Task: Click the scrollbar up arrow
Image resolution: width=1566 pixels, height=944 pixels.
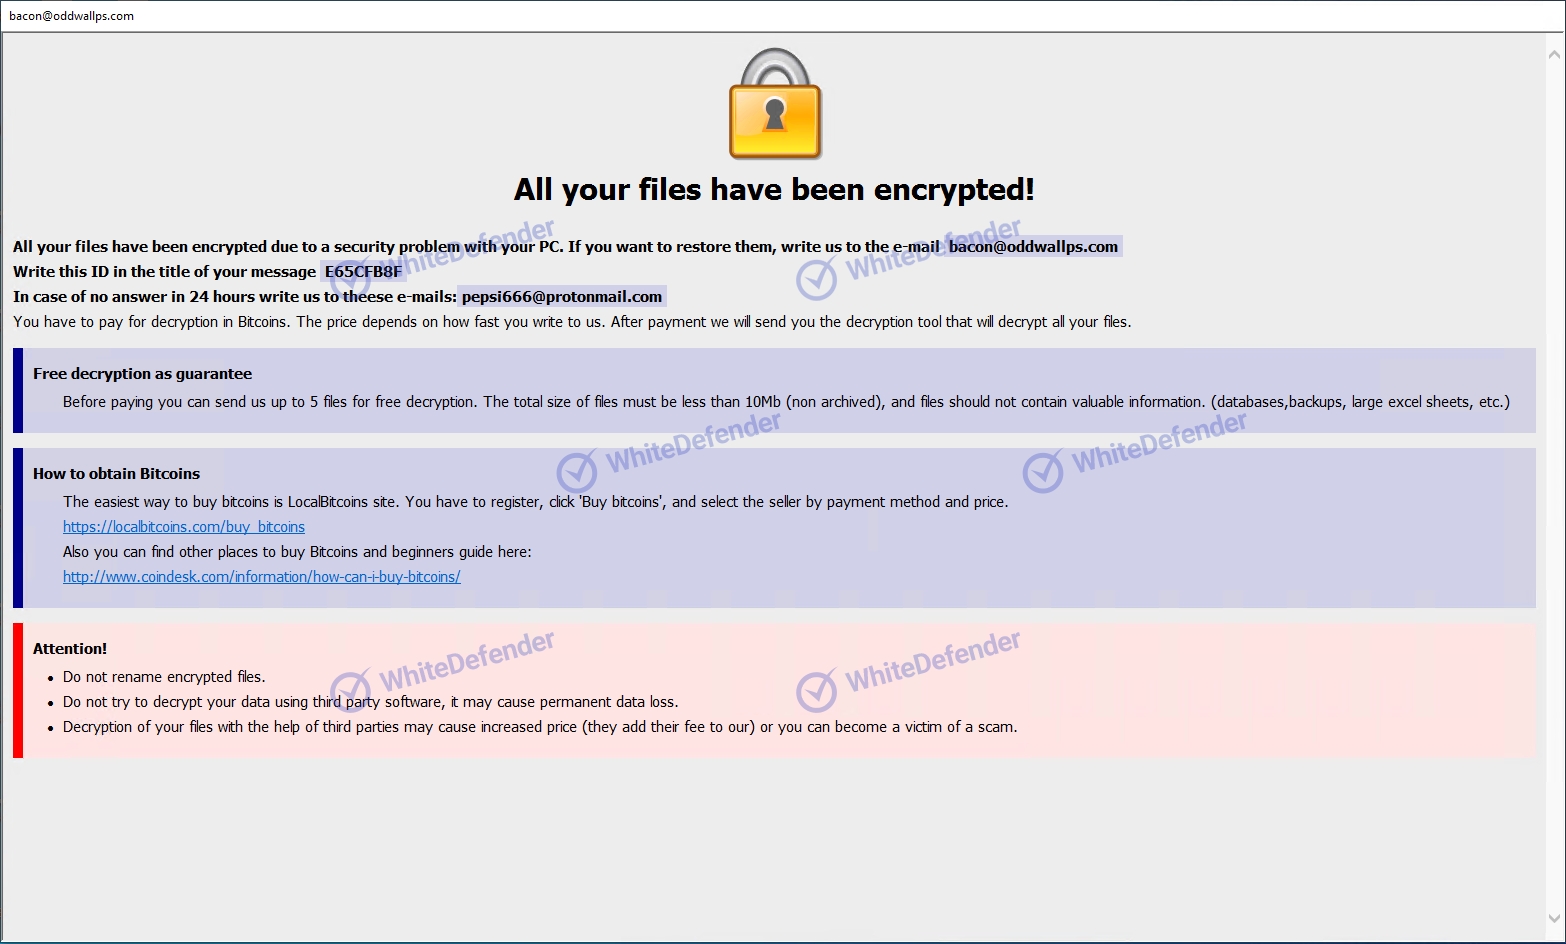Action: tap(1555, 56)
